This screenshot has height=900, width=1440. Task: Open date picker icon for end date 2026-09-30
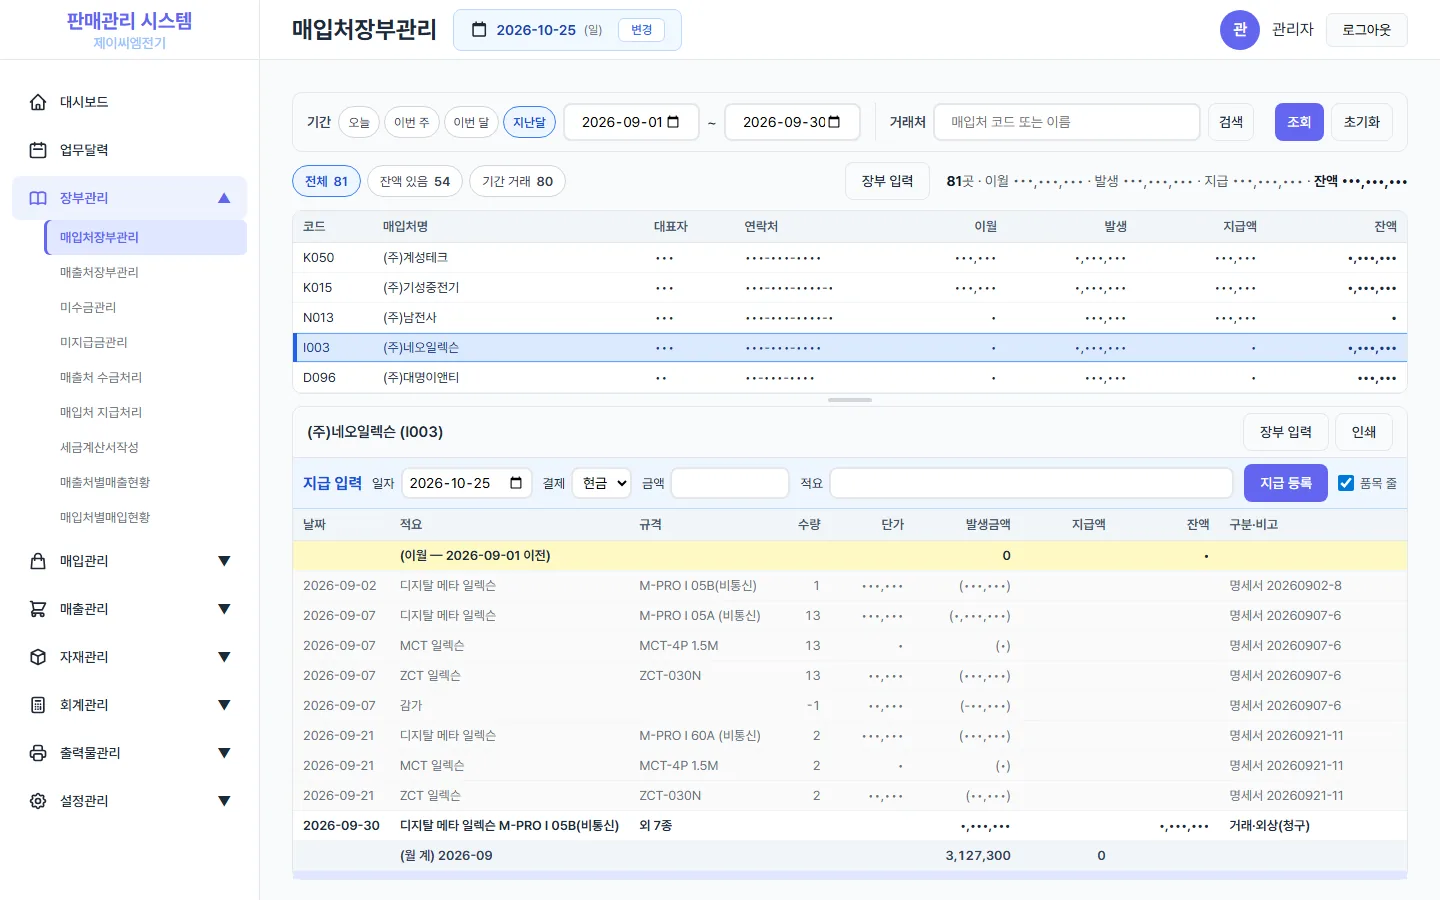(x=834, y=122)
